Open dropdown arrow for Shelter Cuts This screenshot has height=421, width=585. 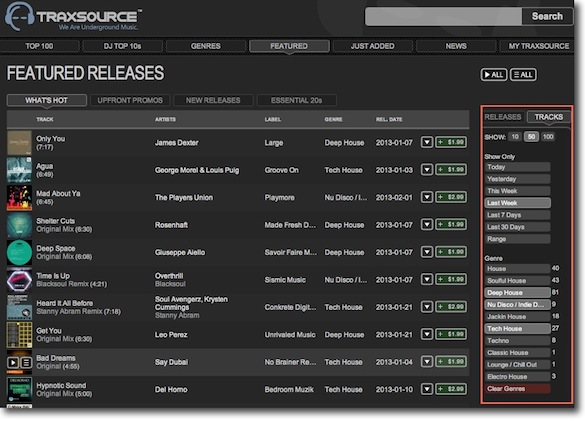point(427,225)
